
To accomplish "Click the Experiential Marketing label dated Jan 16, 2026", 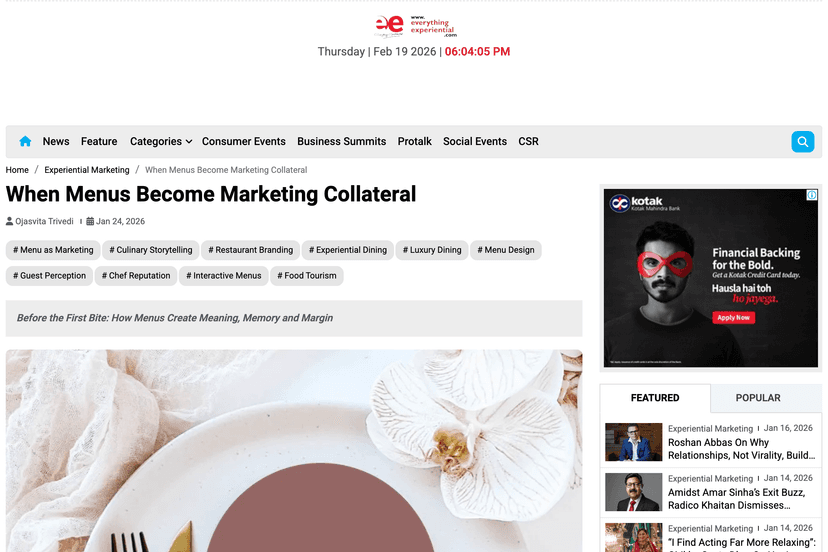I will 710,428.
